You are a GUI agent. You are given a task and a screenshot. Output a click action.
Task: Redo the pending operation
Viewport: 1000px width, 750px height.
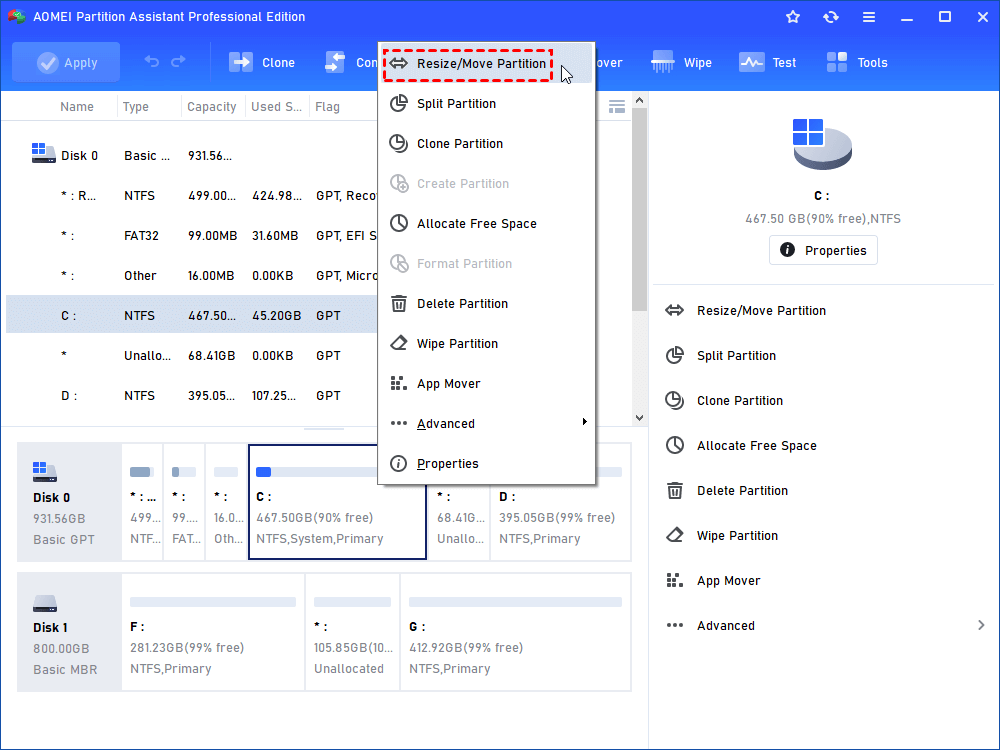pos(179,61)
